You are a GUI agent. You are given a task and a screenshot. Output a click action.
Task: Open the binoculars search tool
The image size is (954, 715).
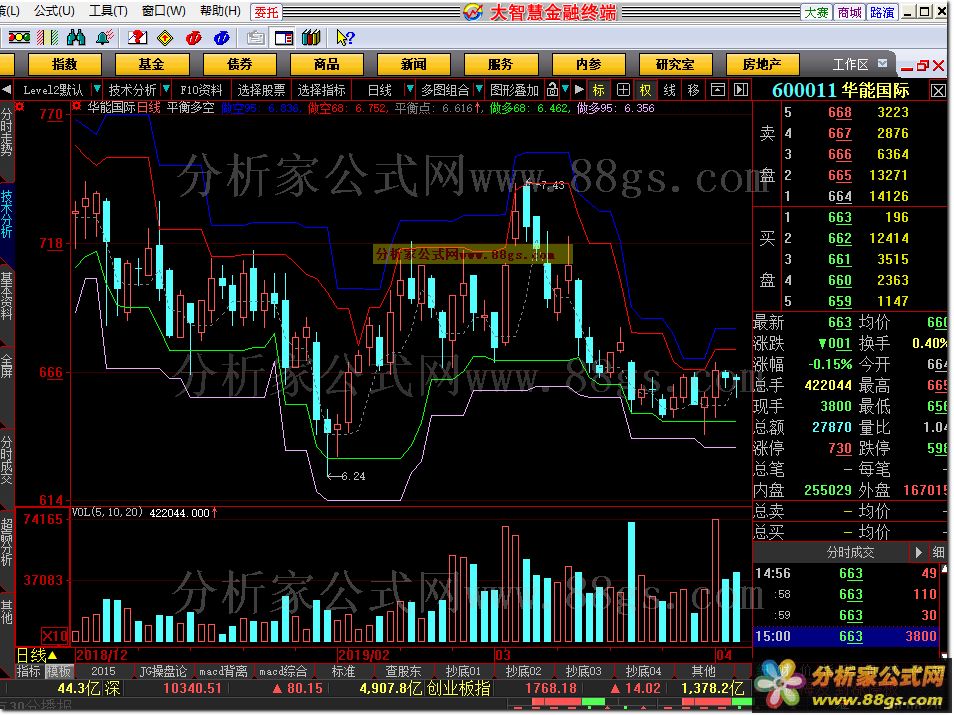pyautogui.click(x=76, y=38)
